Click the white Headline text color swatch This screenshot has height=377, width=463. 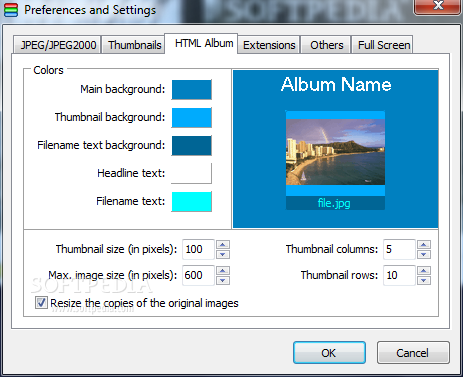(x=192, y=173)
